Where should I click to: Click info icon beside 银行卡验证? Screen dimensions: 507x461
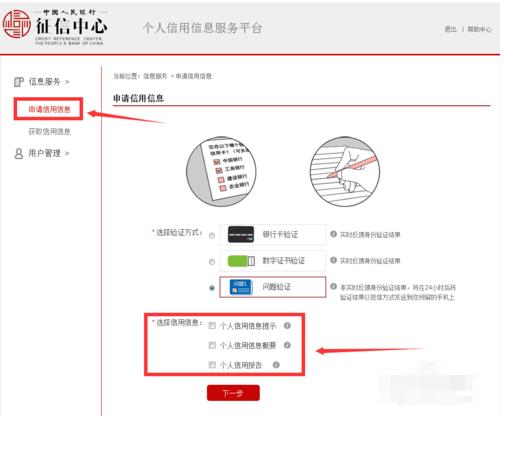click(333, 234)
